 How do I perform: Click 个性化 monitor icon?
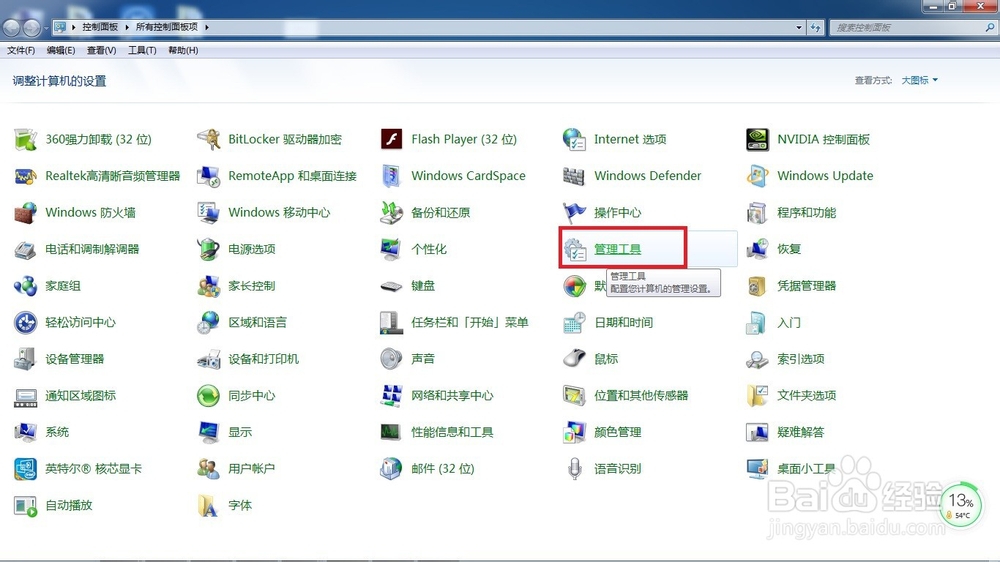[x=392, y=249]
